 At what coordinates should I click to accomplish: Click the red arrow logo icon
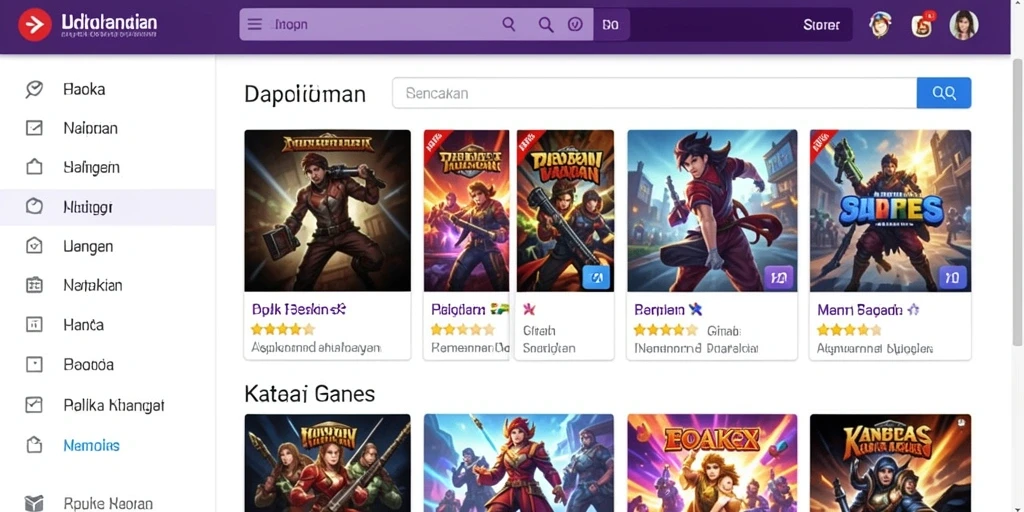coord(35,25)
